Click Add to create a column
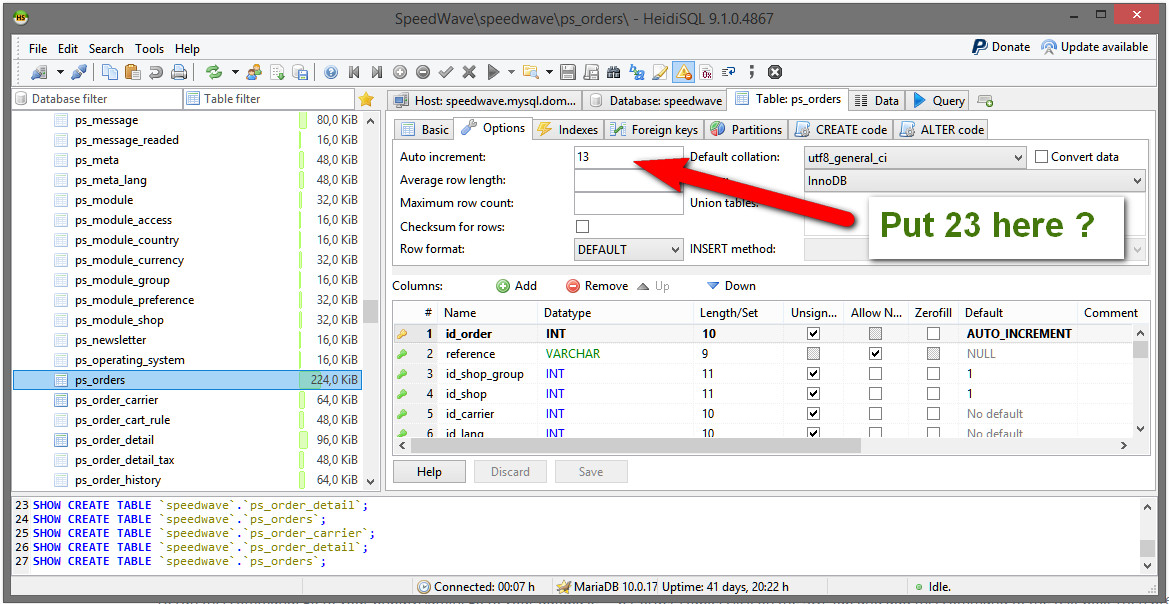This screenshot has height=604, width=1169. tap(516, 286)
